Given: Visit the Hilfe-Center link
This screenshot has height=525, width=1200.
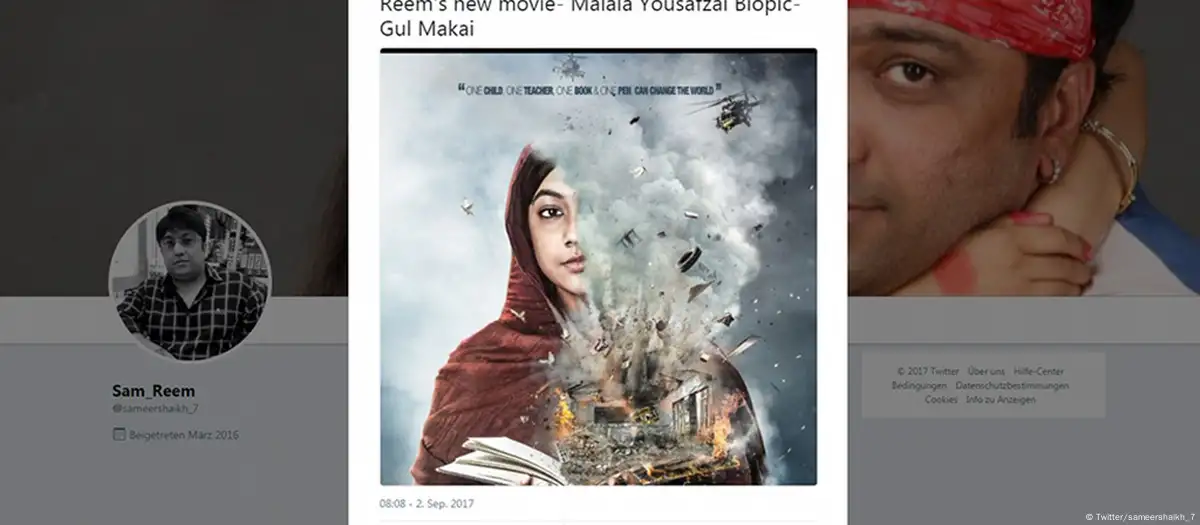Looking at the screenshot, I should (x=1040, y=371).
